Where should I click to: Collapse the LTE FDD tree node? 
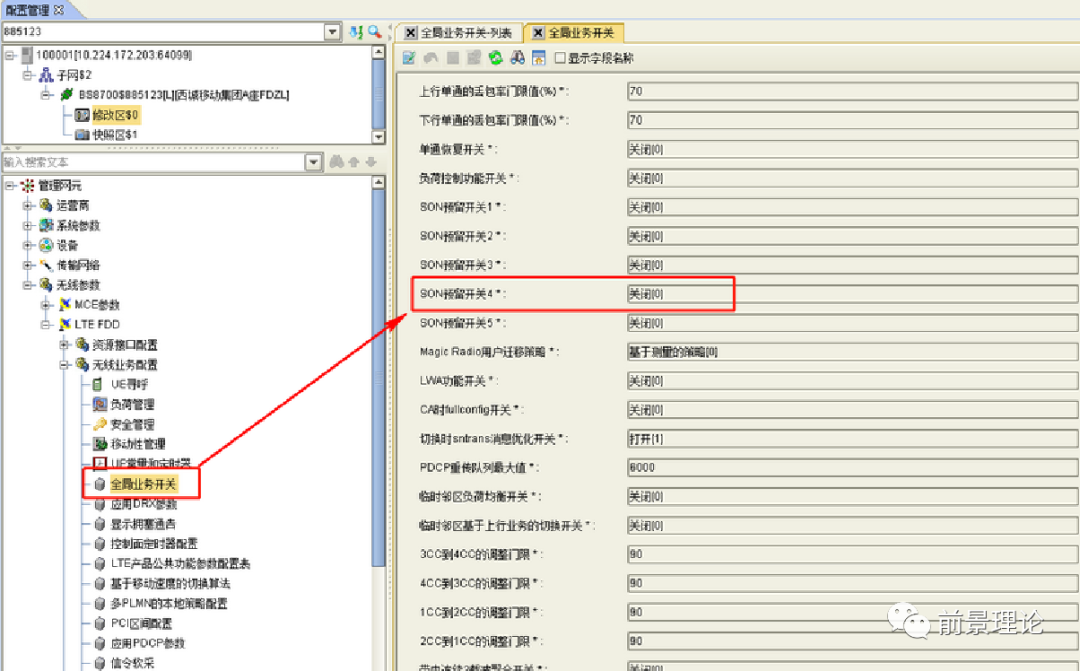[x=46, y=325]
